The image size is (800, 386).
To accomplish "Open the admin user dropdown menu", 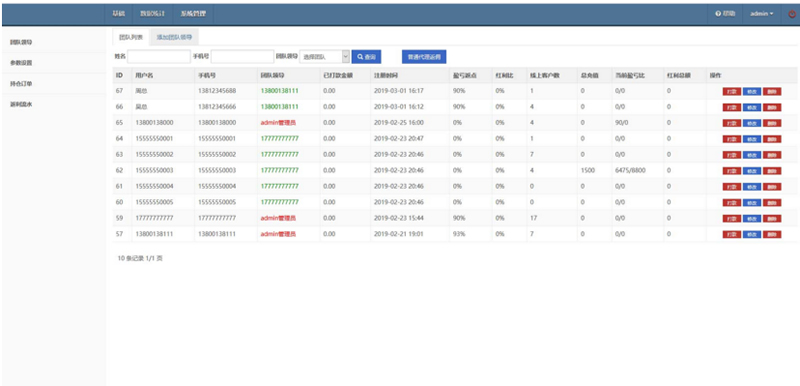I will (x=762, y=14).
